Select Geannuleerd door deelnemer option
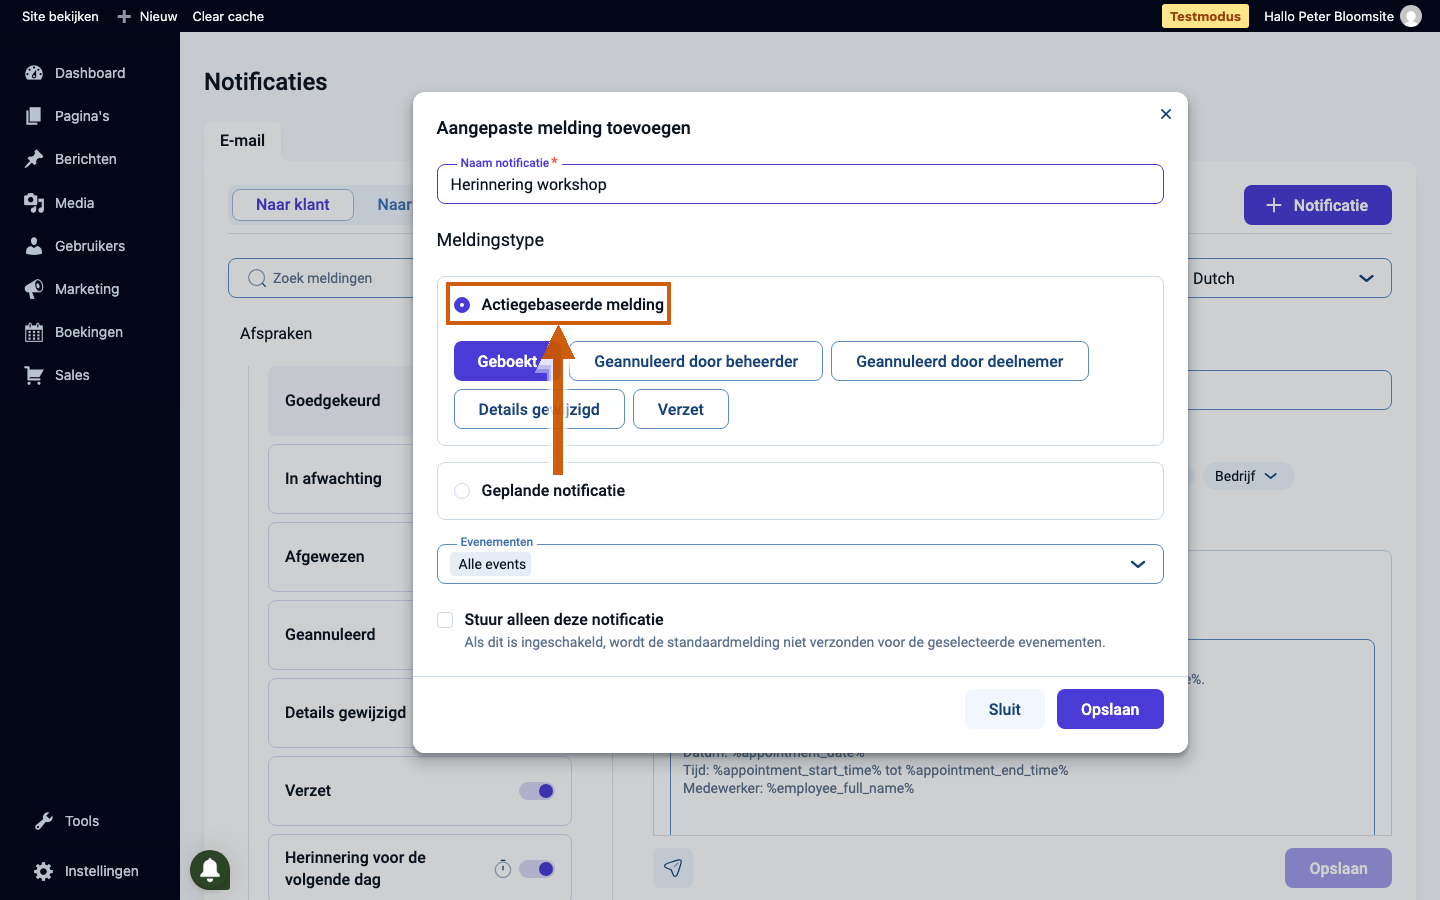 (960, 361)
